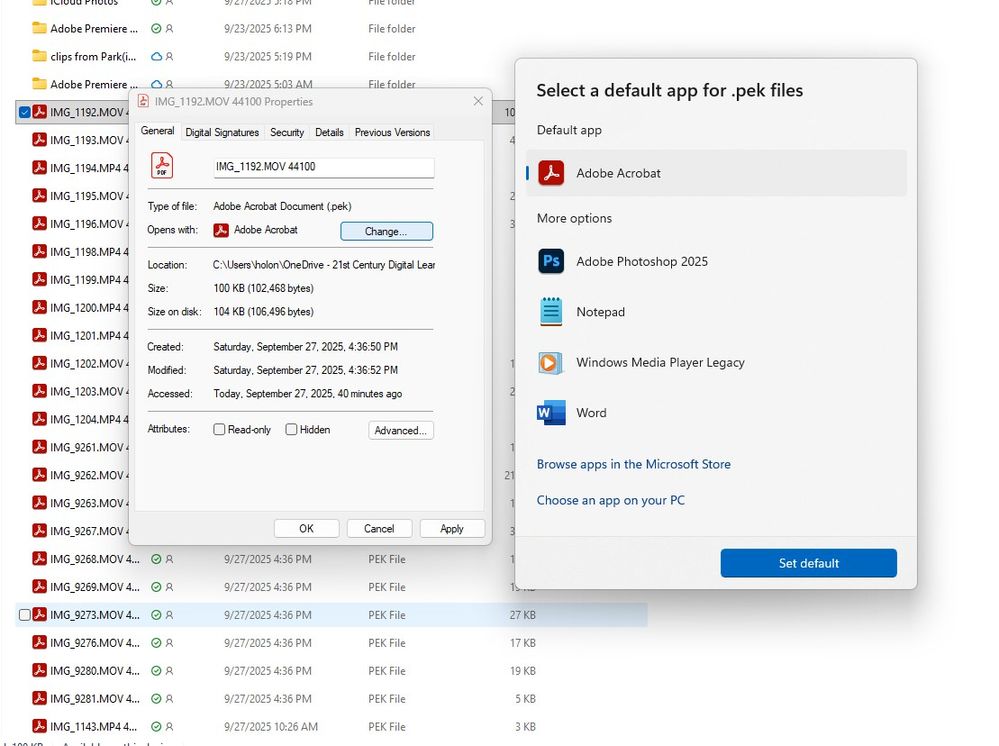Select the IMG_1194.MP4 file icon
The height and width of the screenshot is (746, 999).
click(40, 168)
